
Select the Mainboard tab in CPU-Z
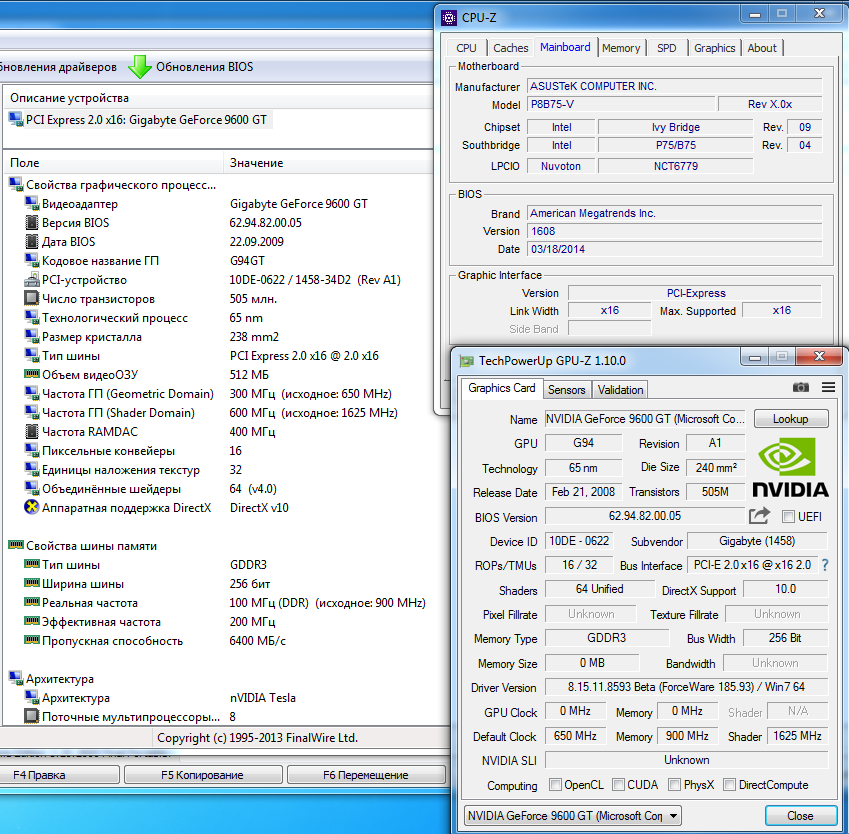click(565, 47)
